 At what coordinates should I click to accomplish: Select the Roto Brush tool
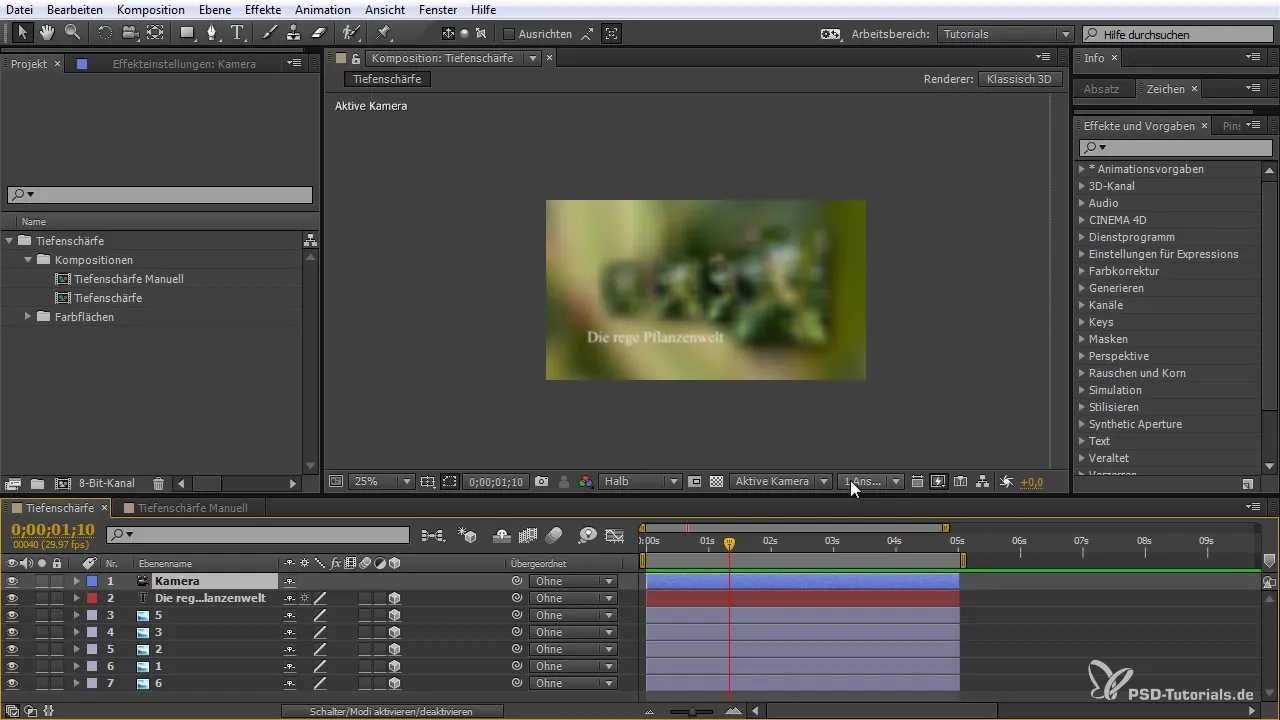(x=351, y=33)
